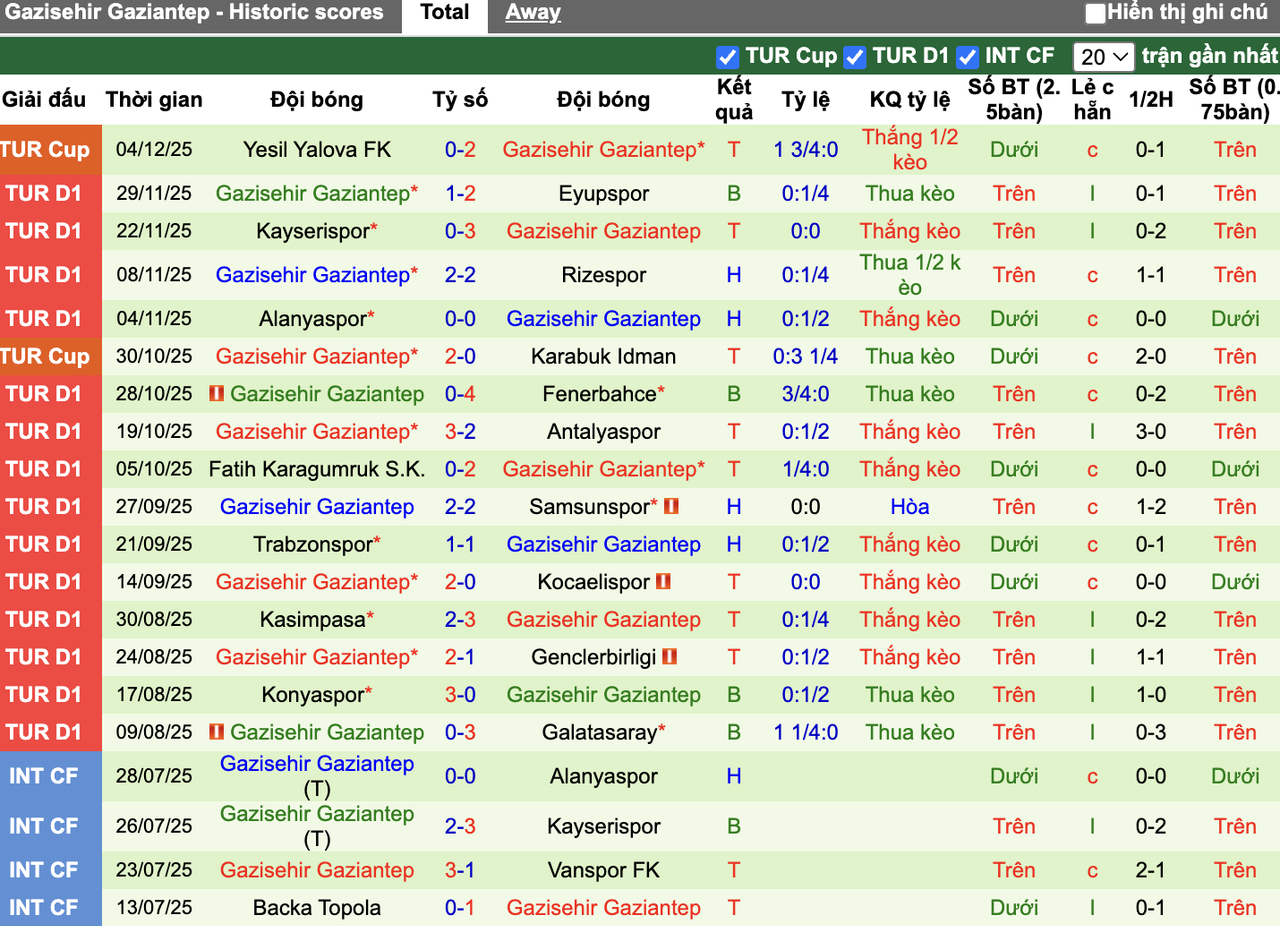This screenshot has width=1280, height=926.
Task: Open Karabuk Idman team link
Action: 604,357
